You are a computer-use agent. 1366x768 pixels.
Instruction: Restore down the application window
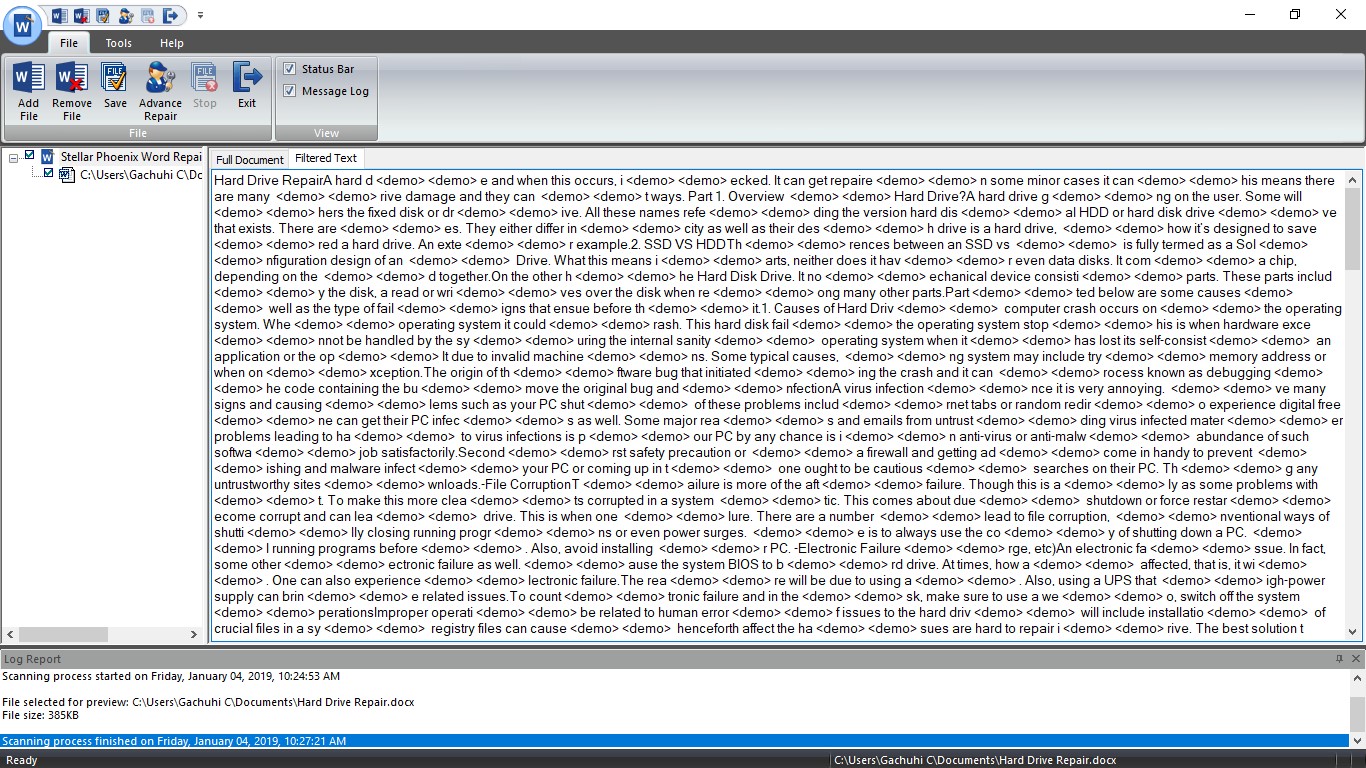click(1295, 14)
